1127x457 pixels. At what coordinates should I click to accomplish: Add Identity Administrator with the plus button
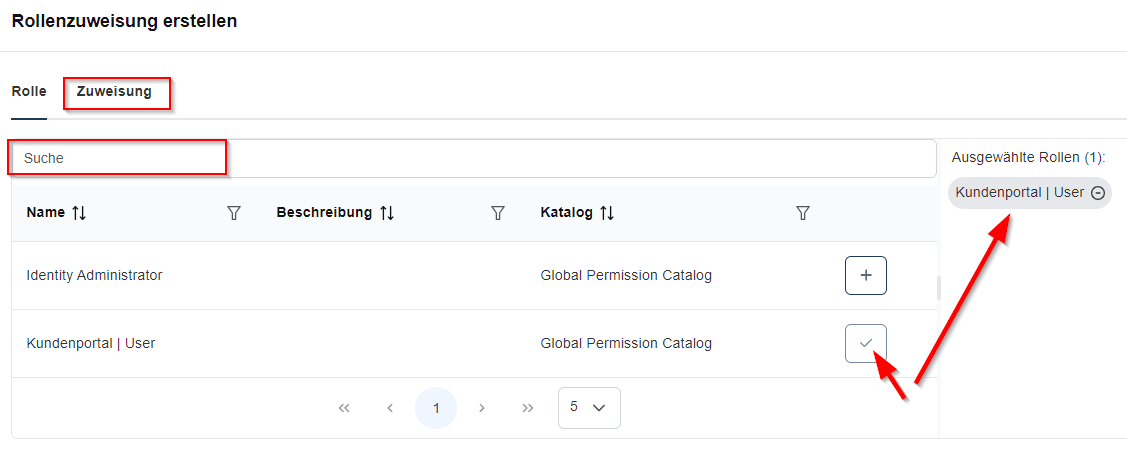click(x=866, y=275)
